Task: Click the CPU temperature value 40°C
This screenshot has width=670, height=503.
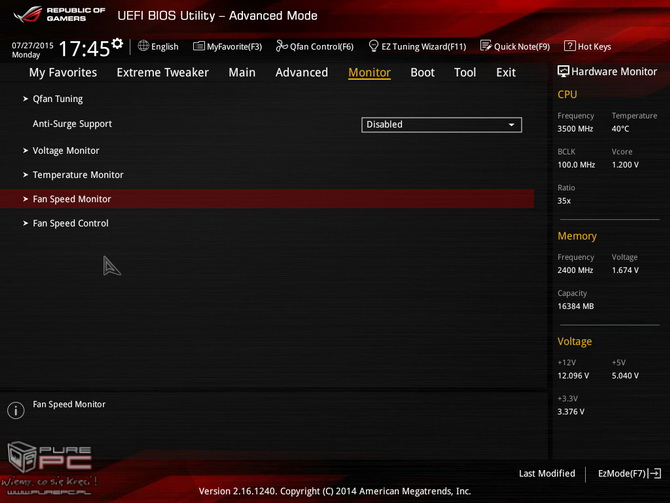Action: tap(620, 129)
